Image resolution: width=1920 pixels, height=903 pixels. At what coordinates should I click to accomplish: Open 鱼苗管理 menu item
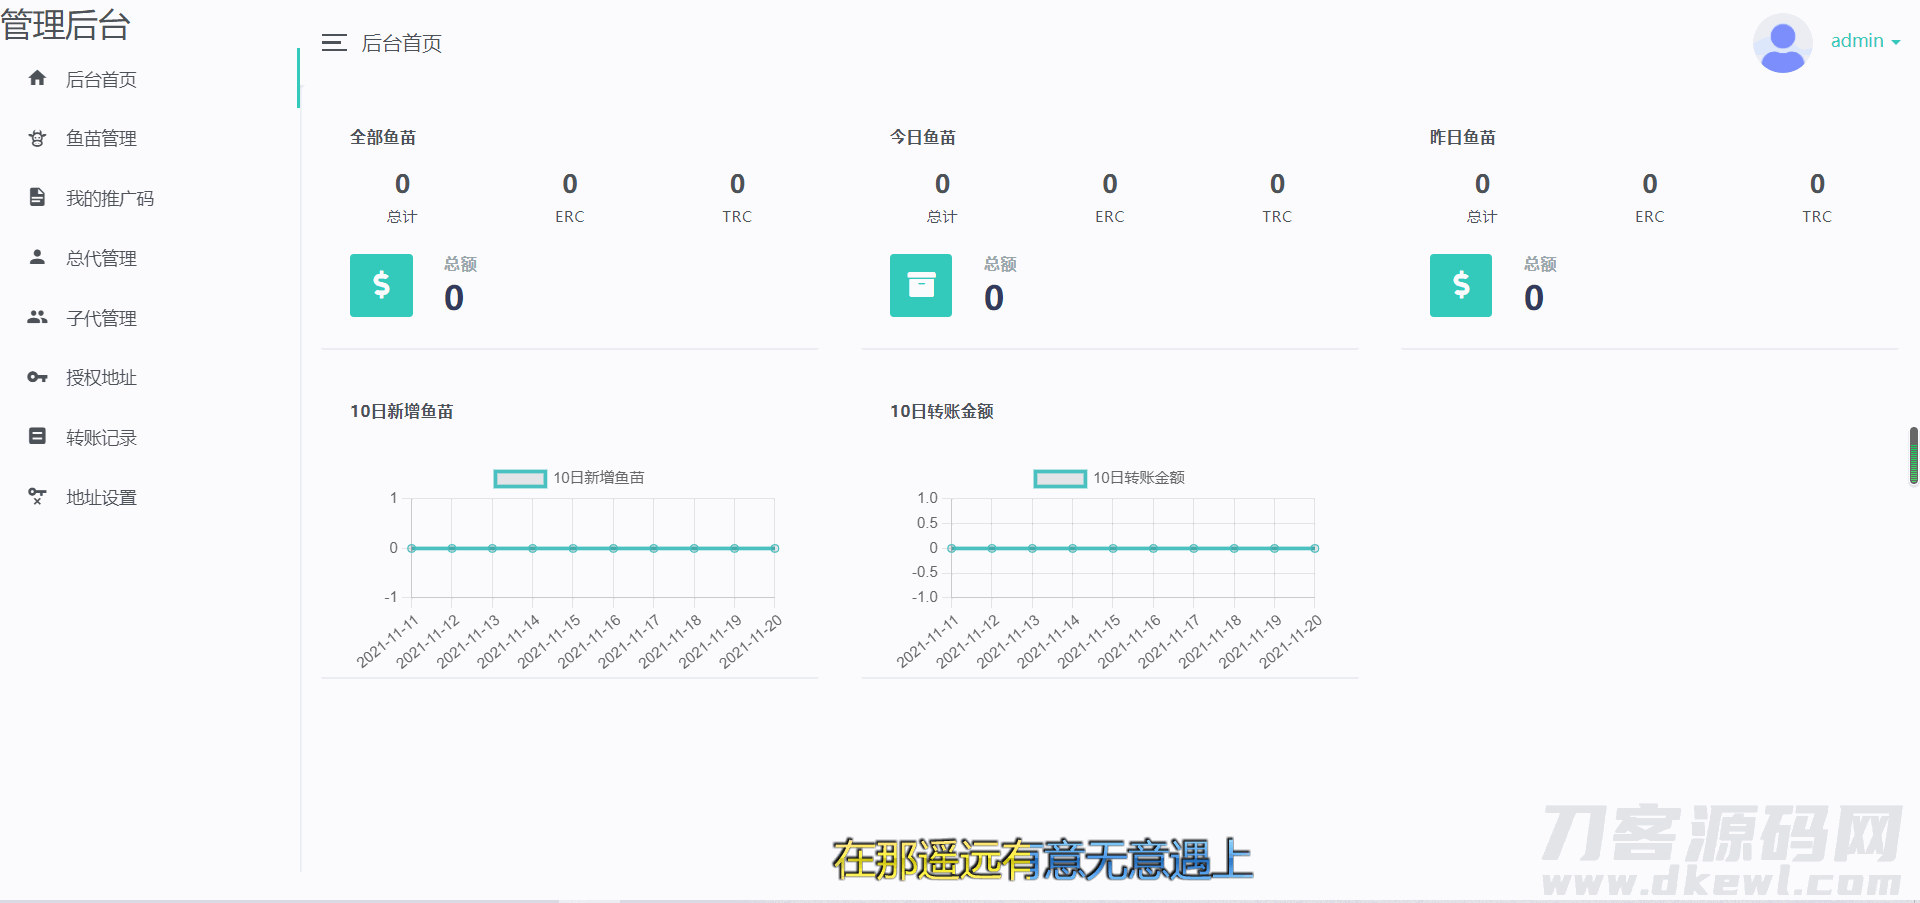(101, 139)
